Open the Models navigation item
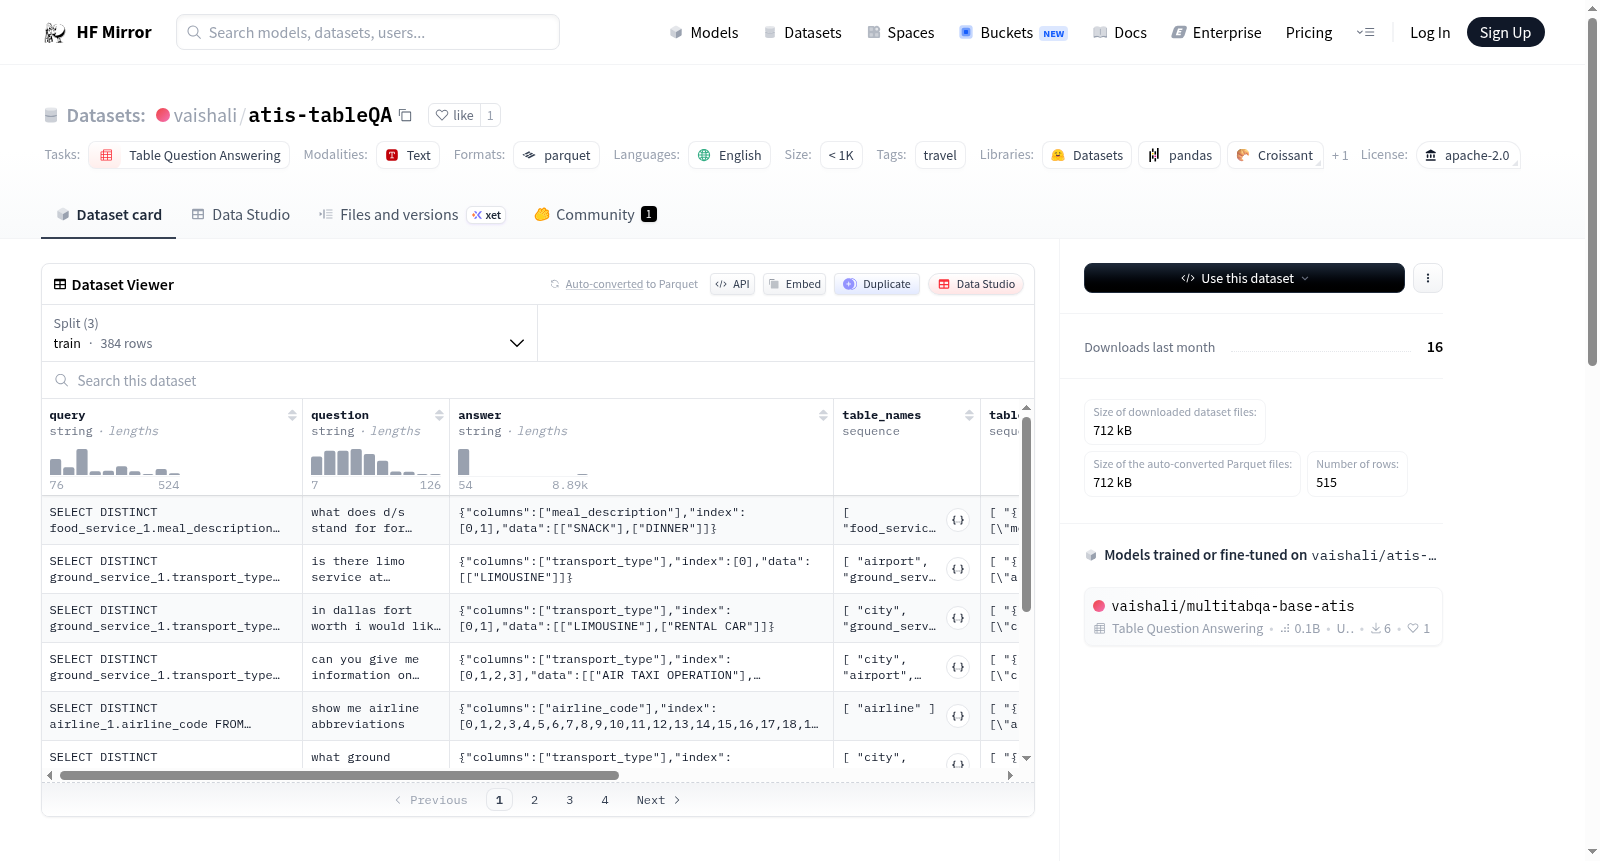1600x861 pixels. click(704, 33)
